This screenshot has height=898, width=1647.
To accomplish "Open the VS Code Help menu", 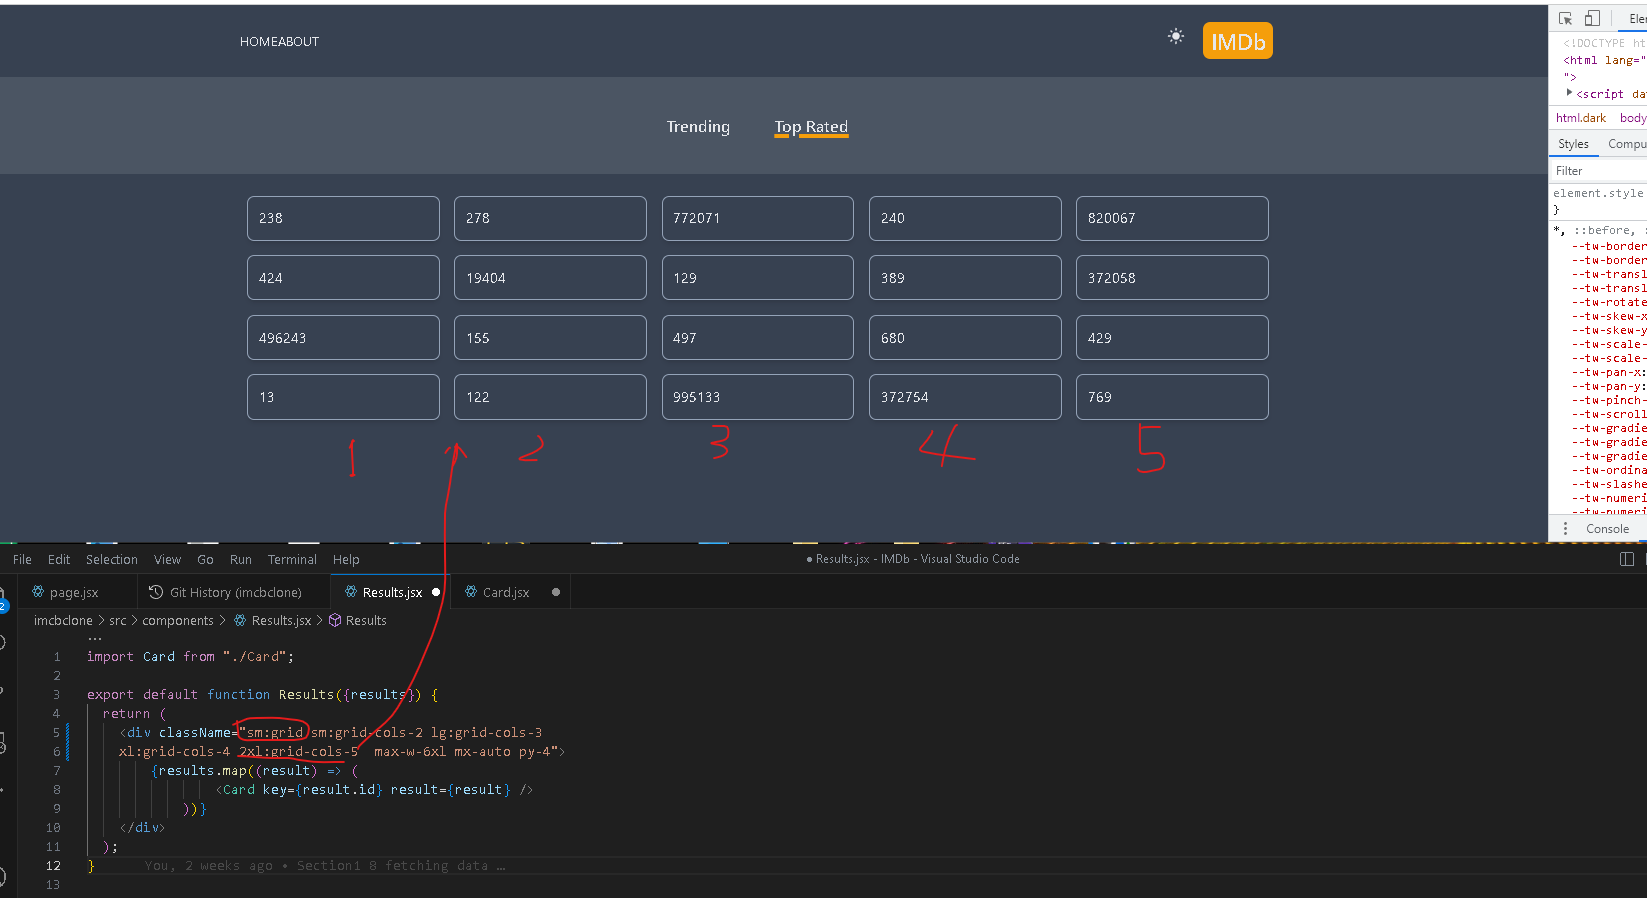I will click(x=346, y=560).
